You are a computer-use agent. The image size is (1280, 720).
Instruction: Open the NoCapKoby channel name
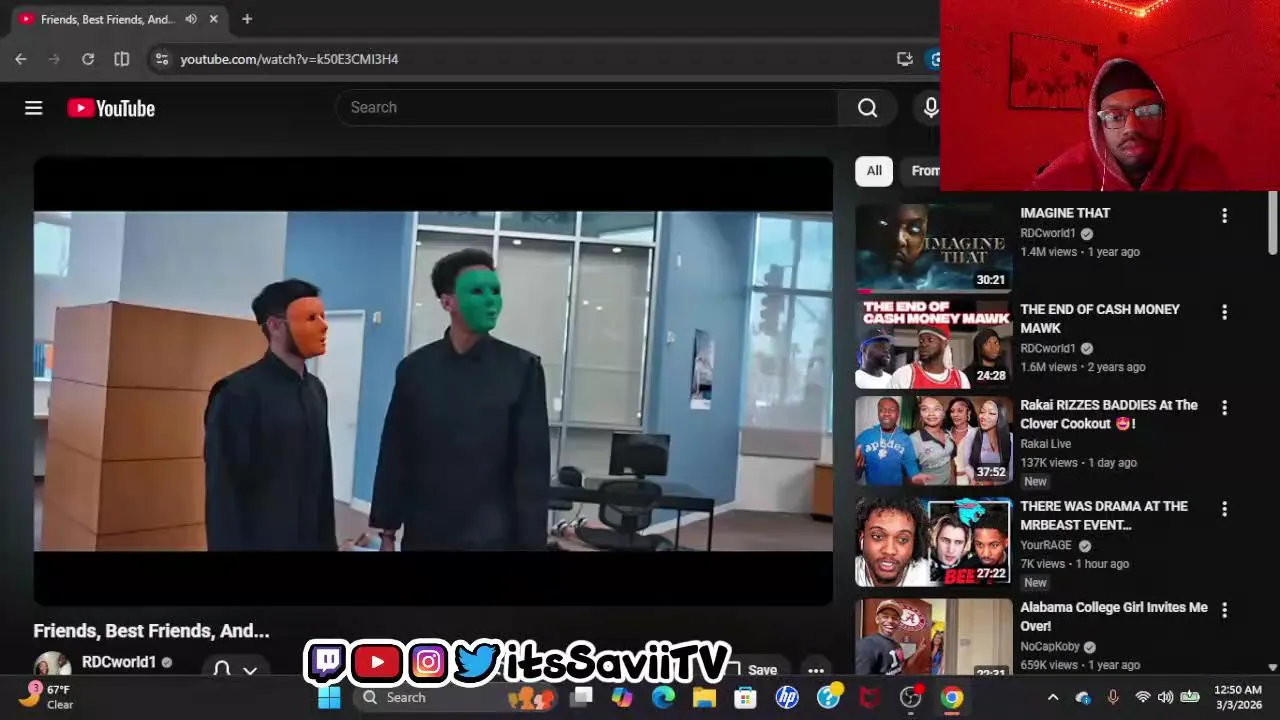point(1050,646)
